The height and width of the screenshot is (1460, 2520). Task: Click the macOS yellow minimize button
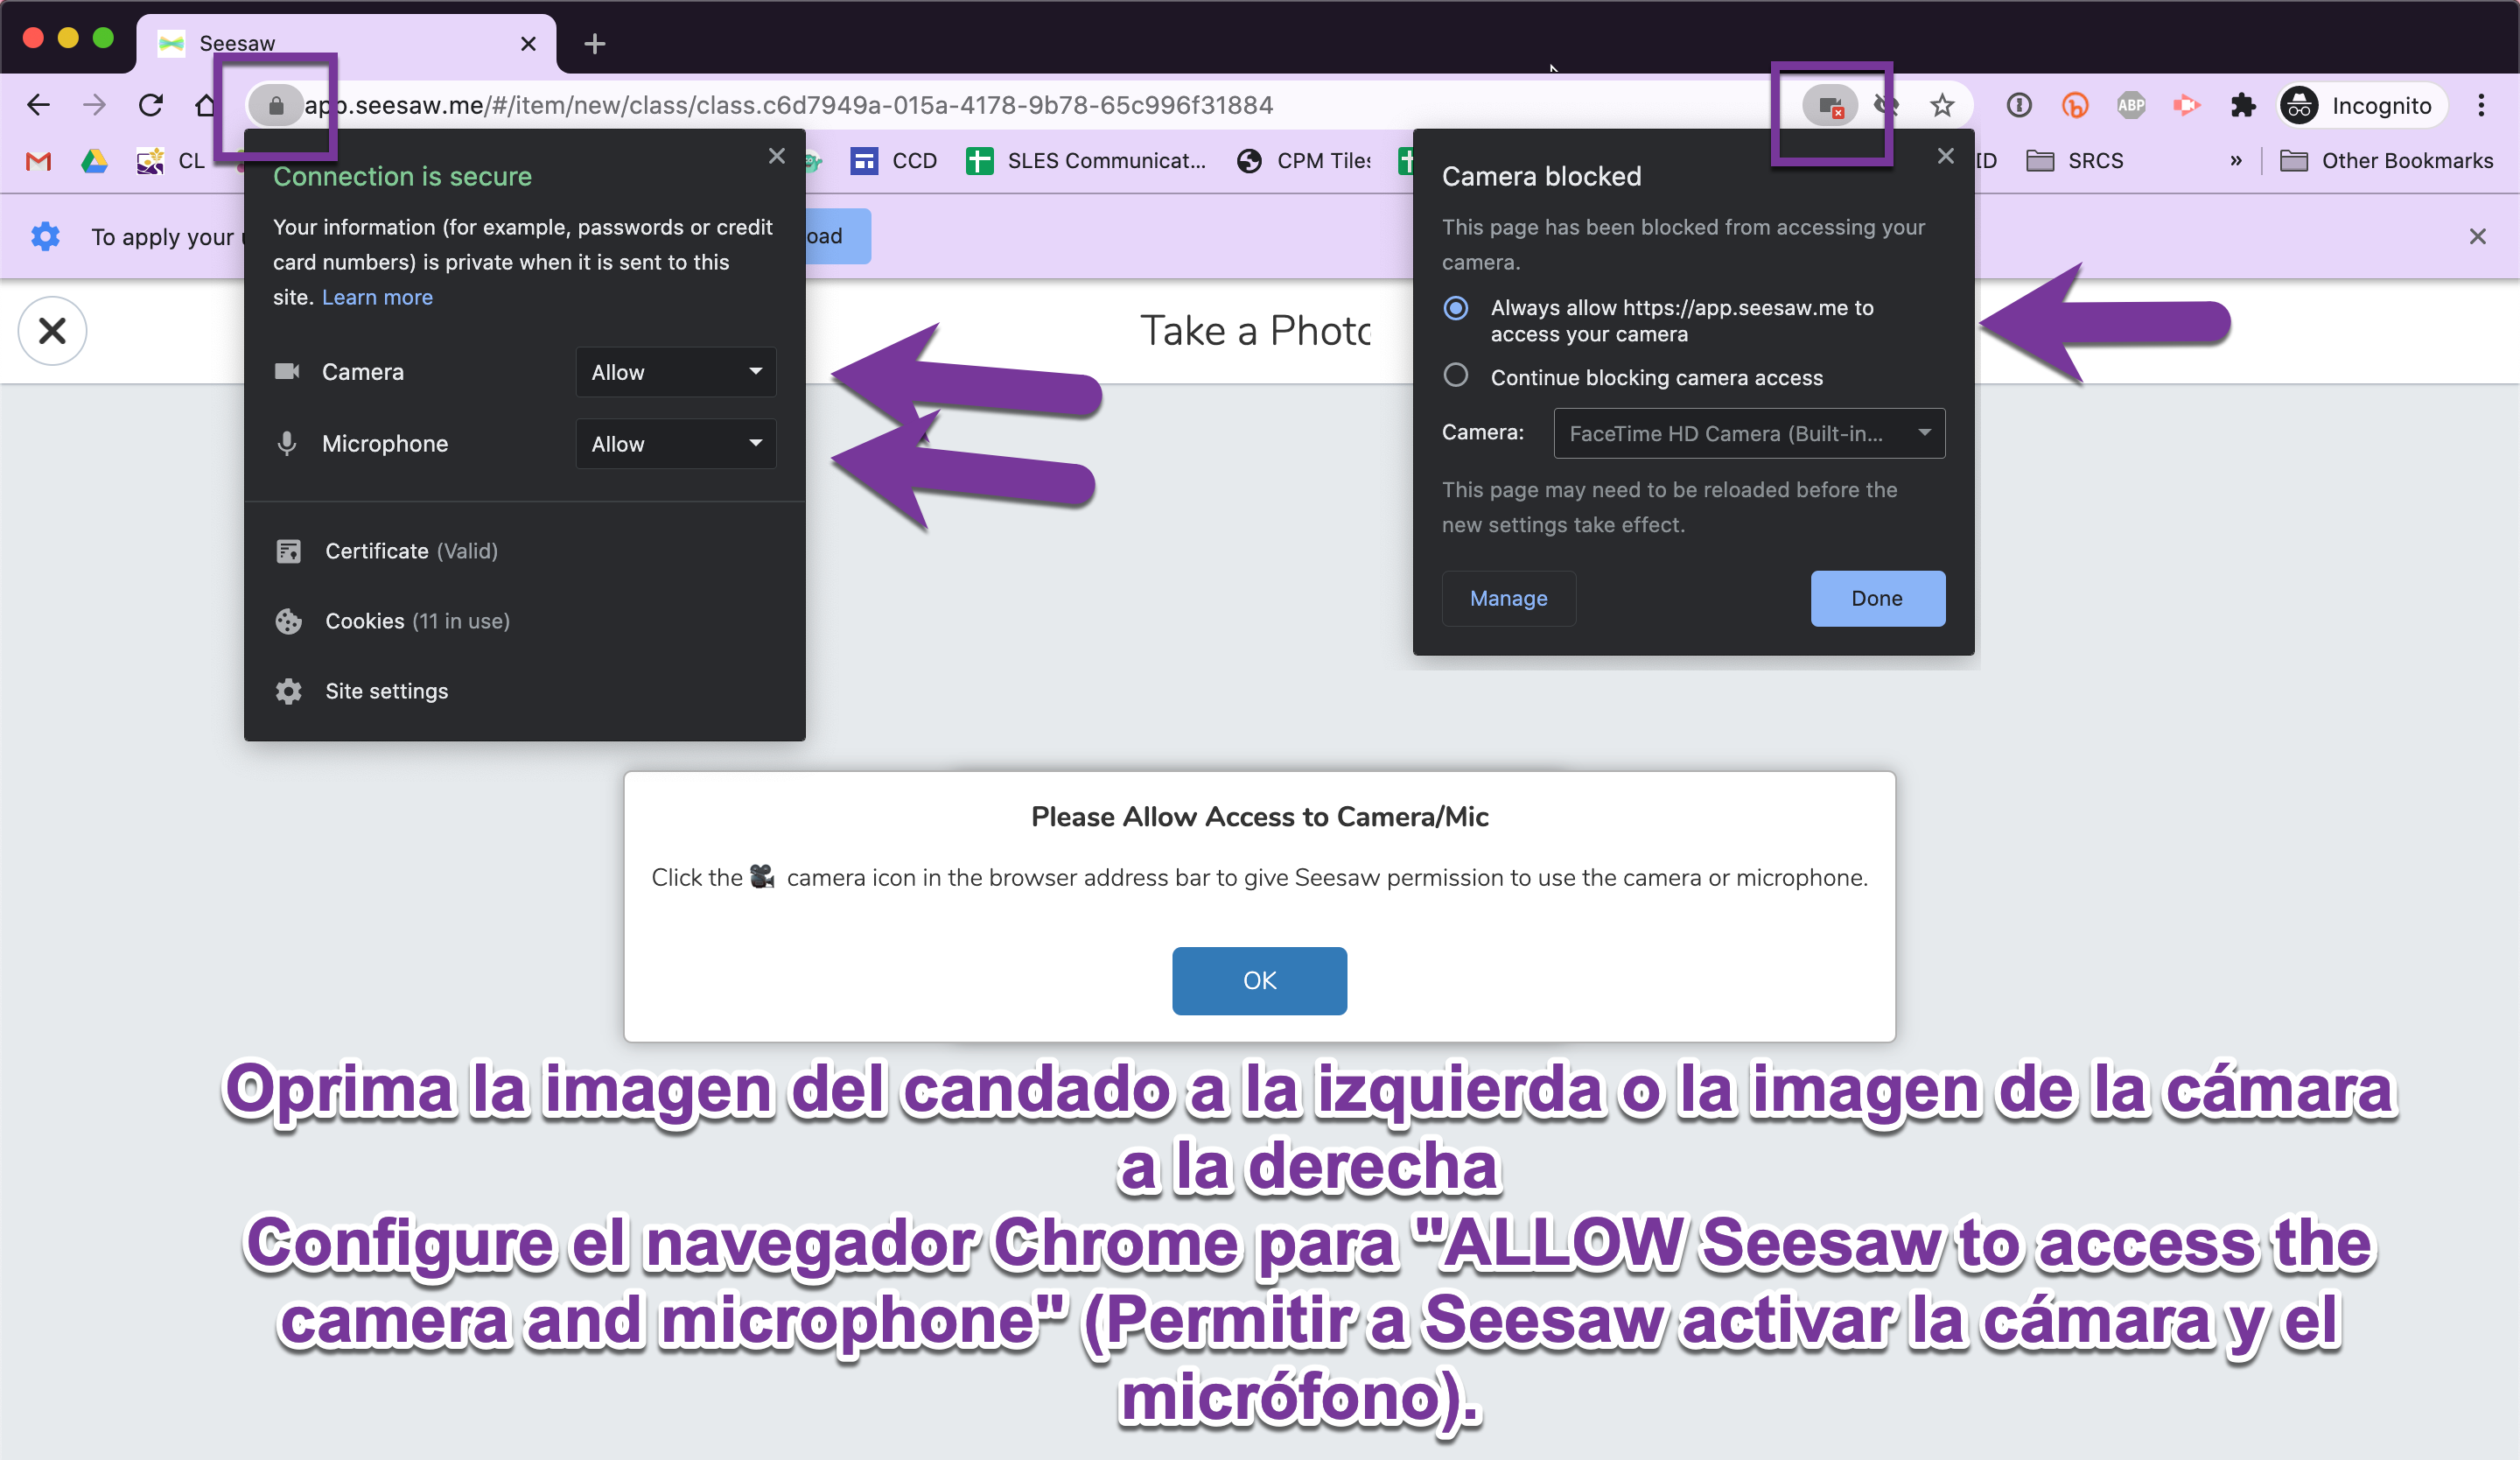point(68,38)
